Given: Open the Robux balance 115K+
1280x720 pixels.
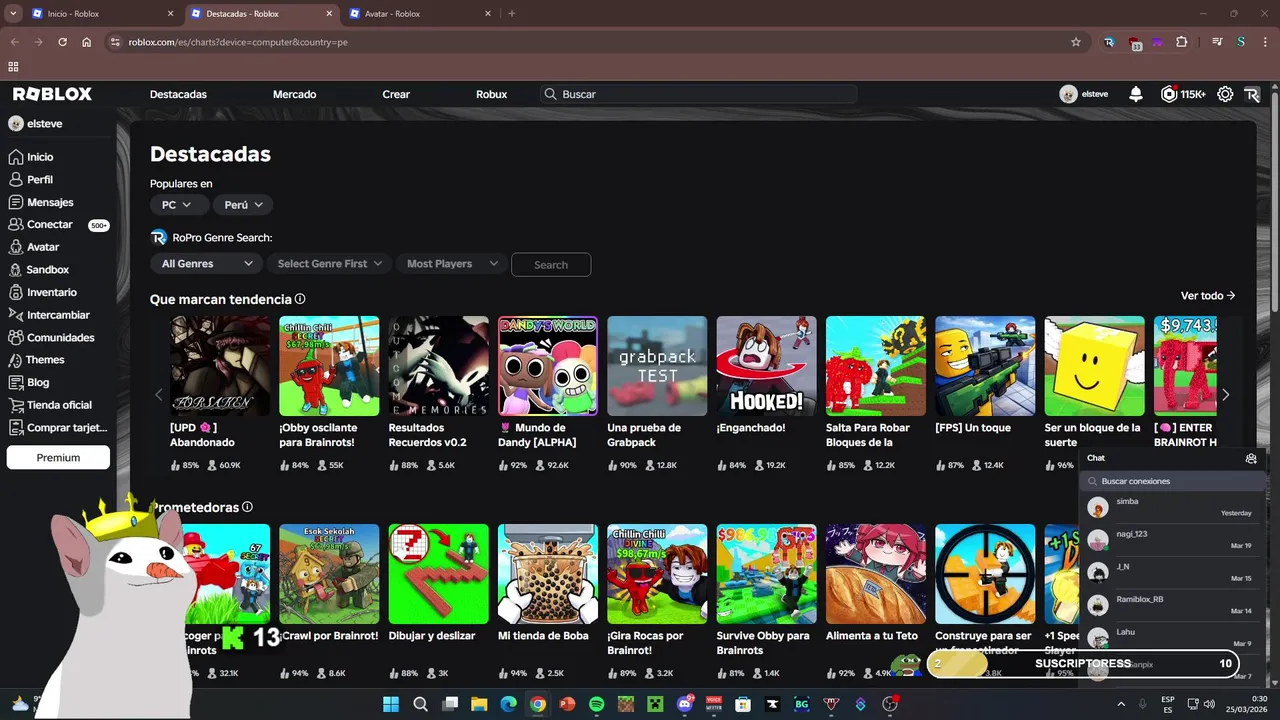Looking at the screenshot, I should click(1183, 94).
